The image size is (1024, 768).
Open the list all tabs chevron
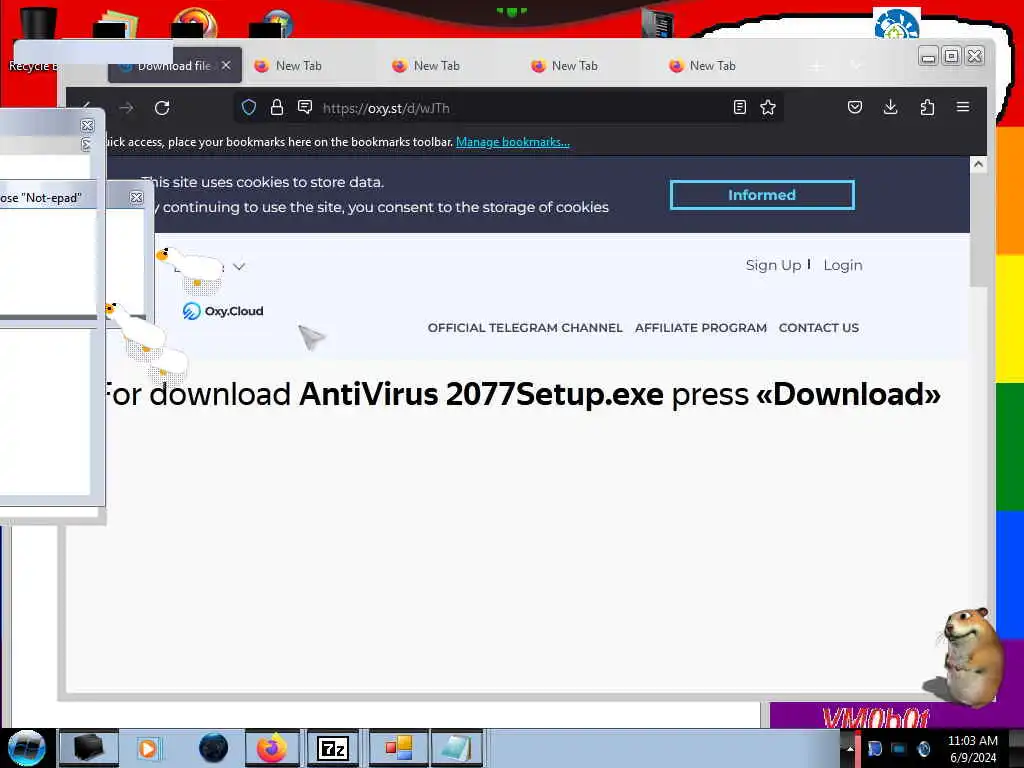tap(856, 65)
